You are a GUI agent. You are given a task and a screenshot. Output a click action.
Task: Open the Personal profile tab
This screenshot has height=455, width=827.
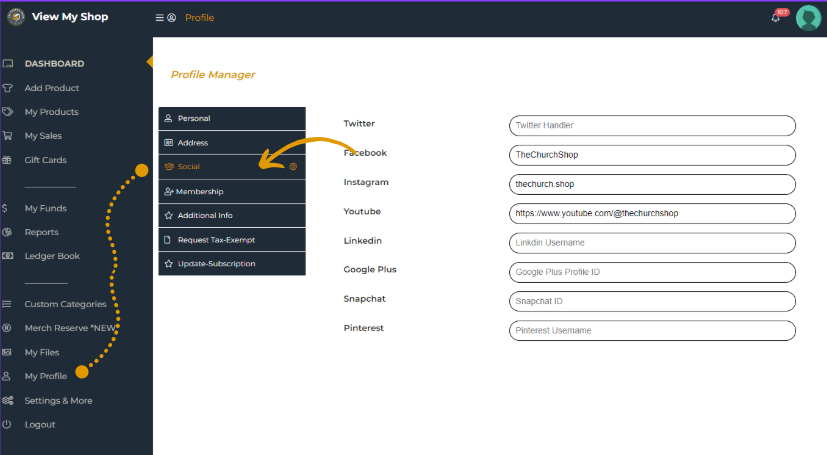point(232,119)
